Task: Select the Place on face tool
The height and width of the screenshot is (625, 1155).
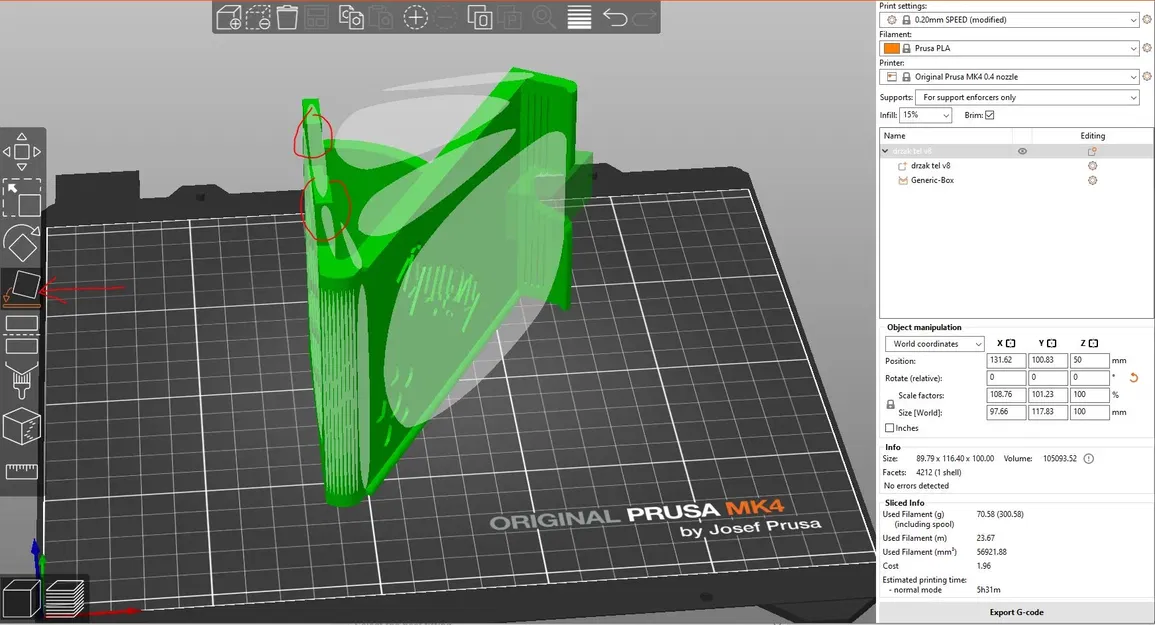Action: pos(21,288)
